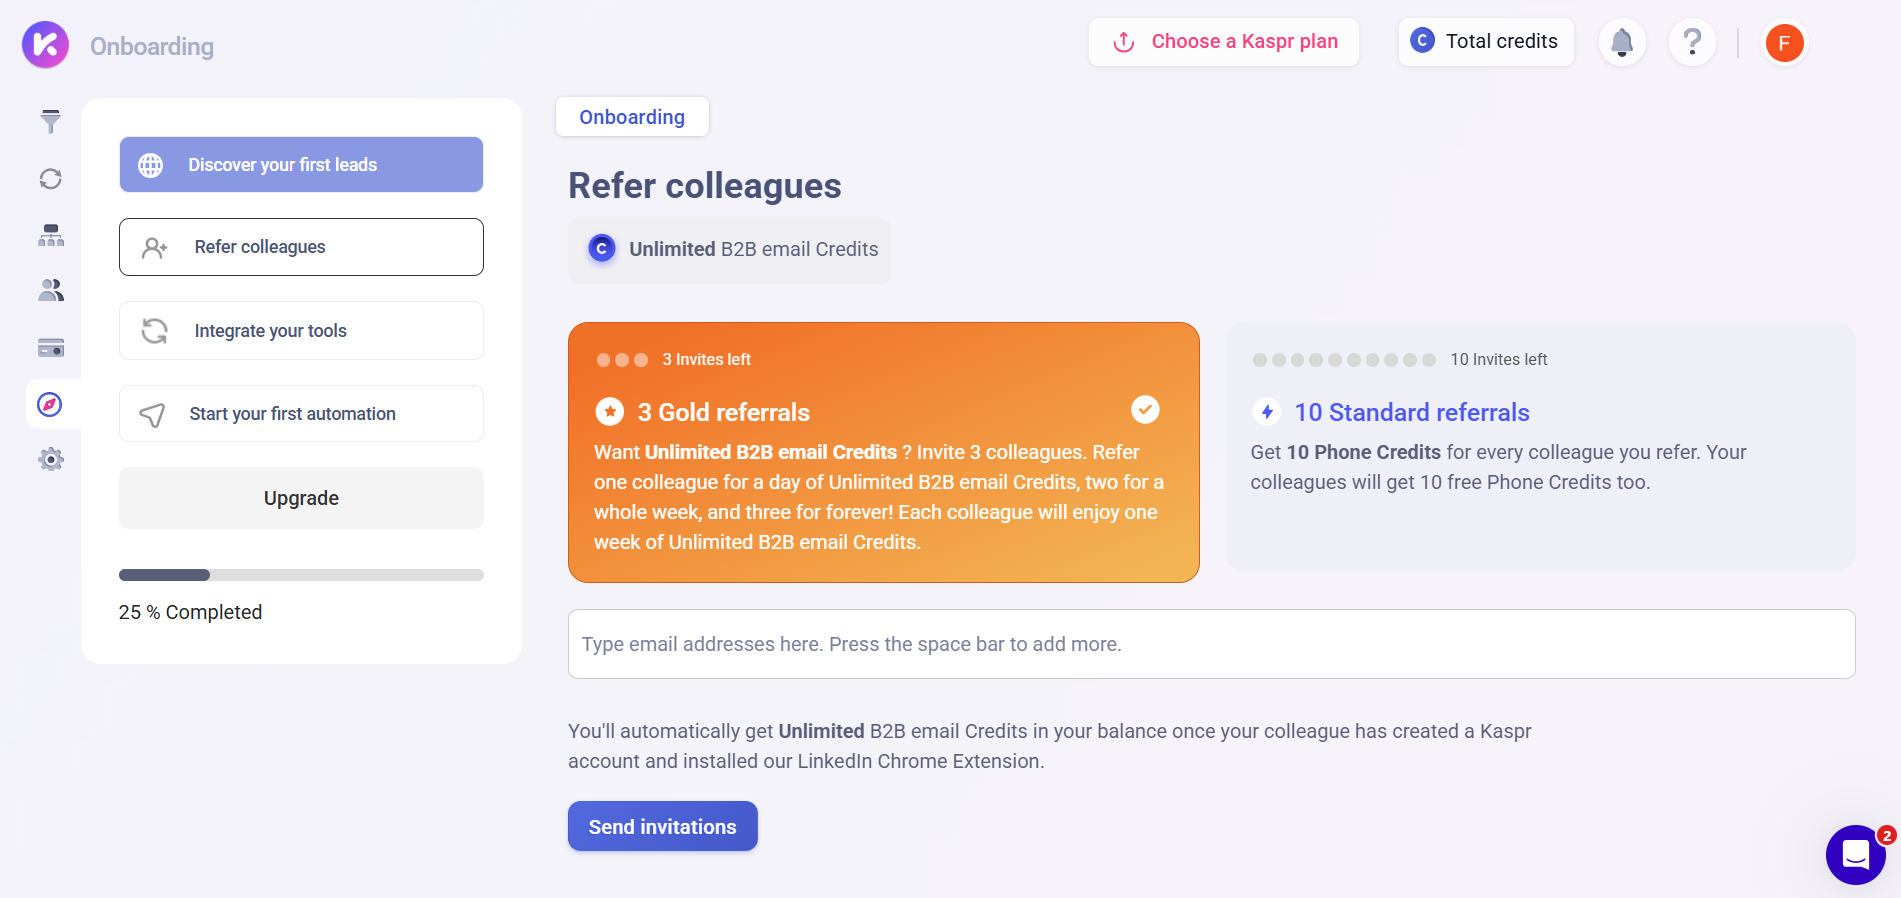Screen dimensions: 1901x898
Task: Click the Send invitations button
Action: tap(663, 826)
